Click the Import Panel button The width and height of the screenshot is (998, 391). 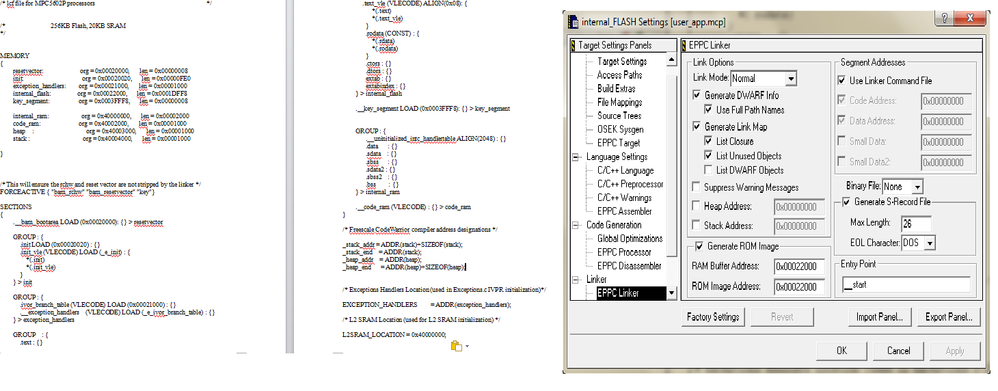pyautogui.click(x=880, y=316)
